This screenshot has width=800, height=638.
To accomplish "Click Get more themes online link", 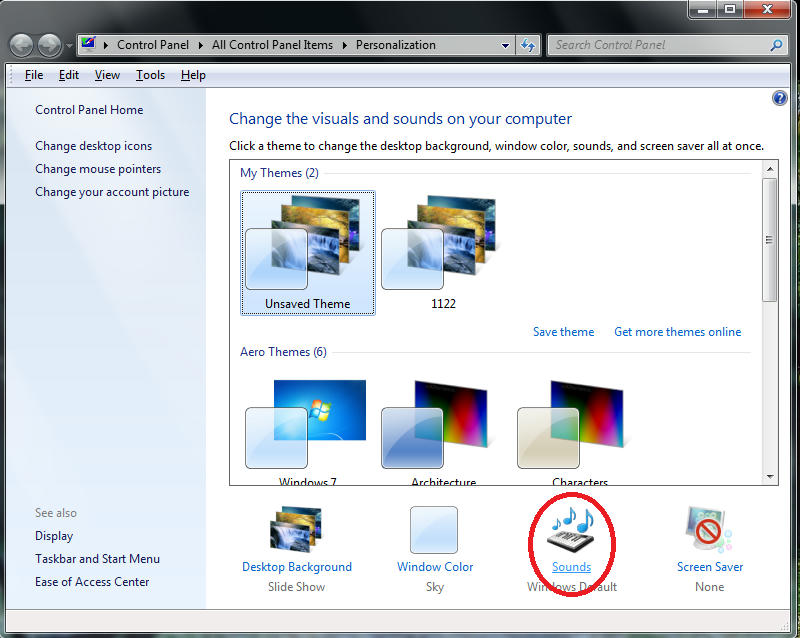I will 677,332.
